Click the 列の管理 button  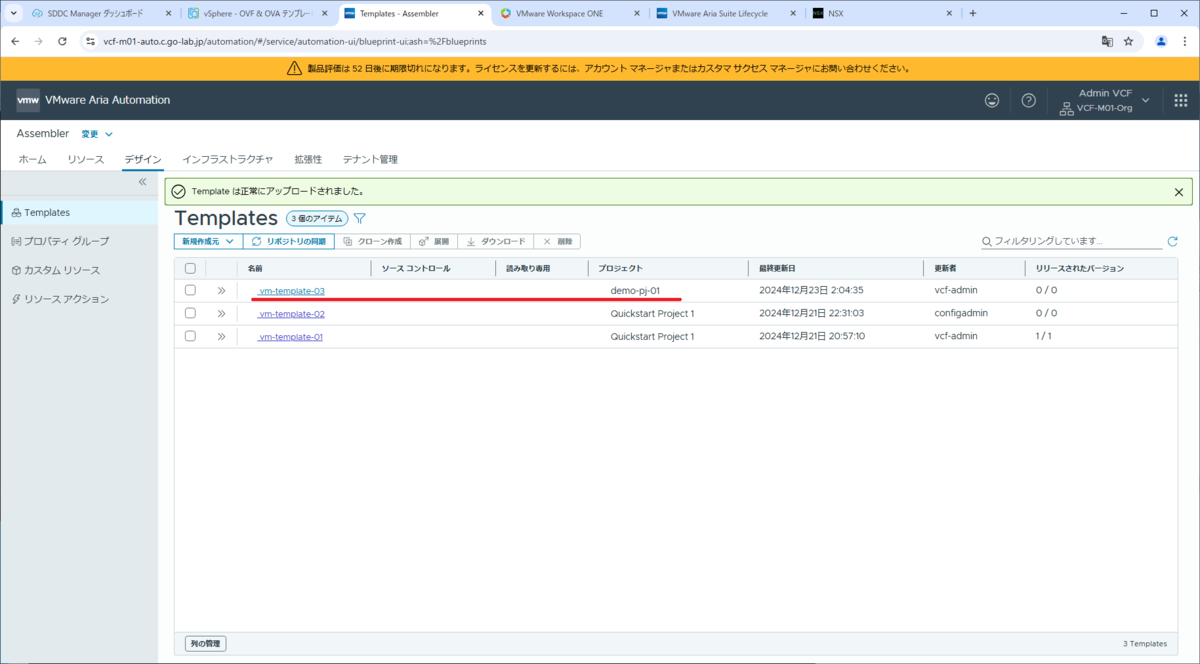click(x=206, y=643)
